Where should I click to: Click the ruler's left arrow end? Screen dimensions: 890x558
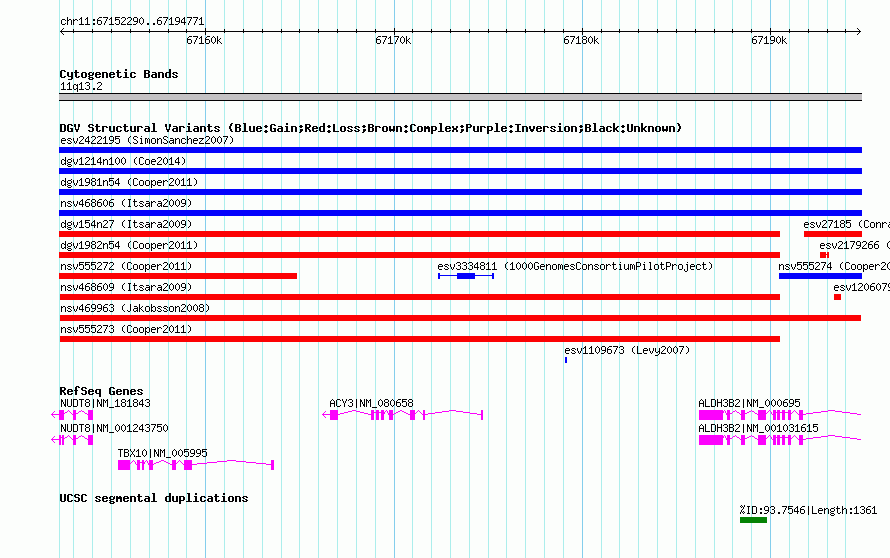click(x=62, y=32)
